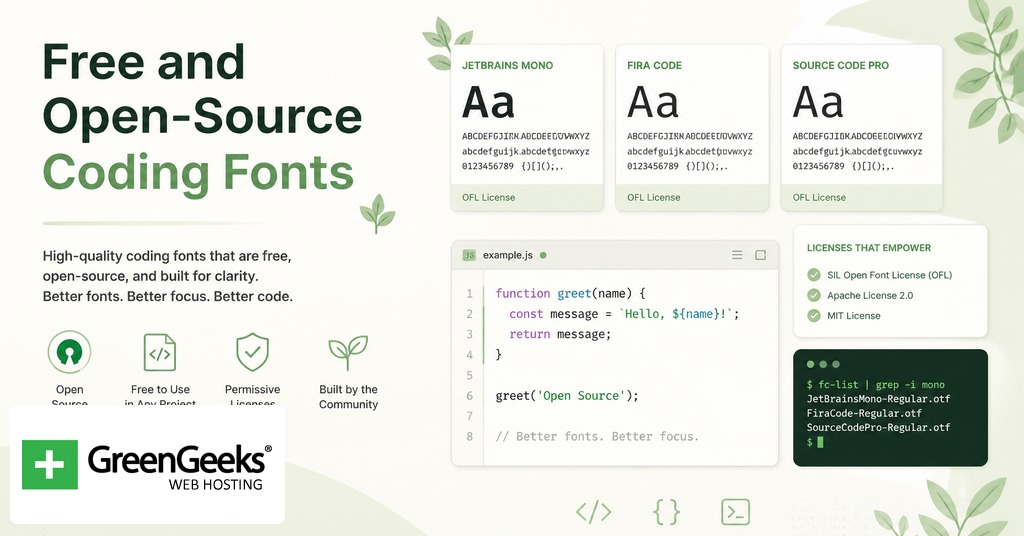Click the angle-bracket code icon at bottom
This screenshot has width=1024, height=536.
(594, 512)
